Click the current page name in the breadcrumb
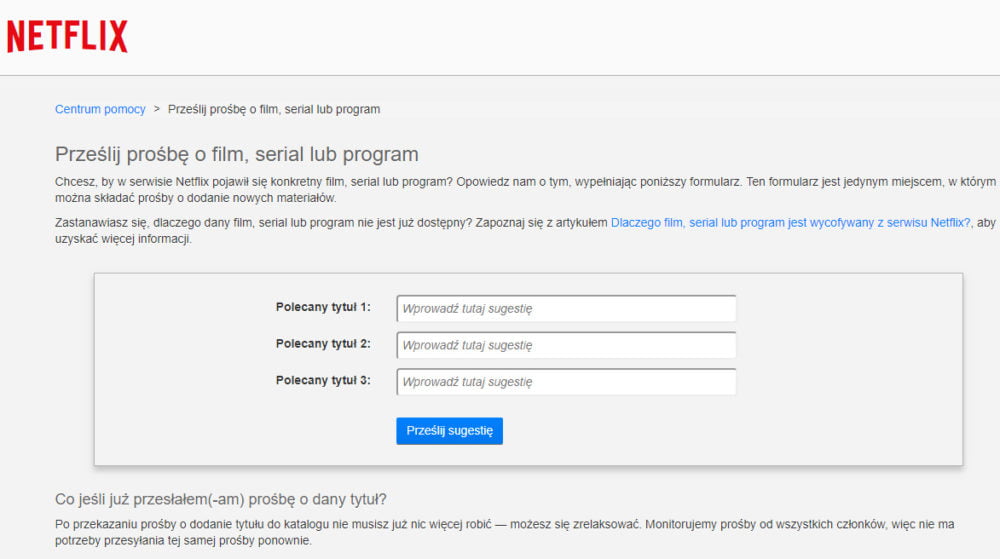 [x=273, y=109]
